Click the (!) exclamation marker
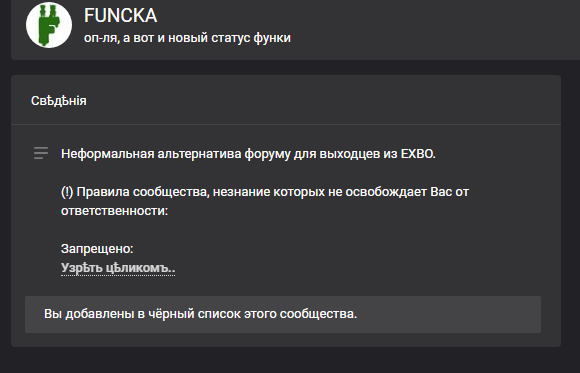The height and width of the screenshot is (373, 580). pos(67,192)
